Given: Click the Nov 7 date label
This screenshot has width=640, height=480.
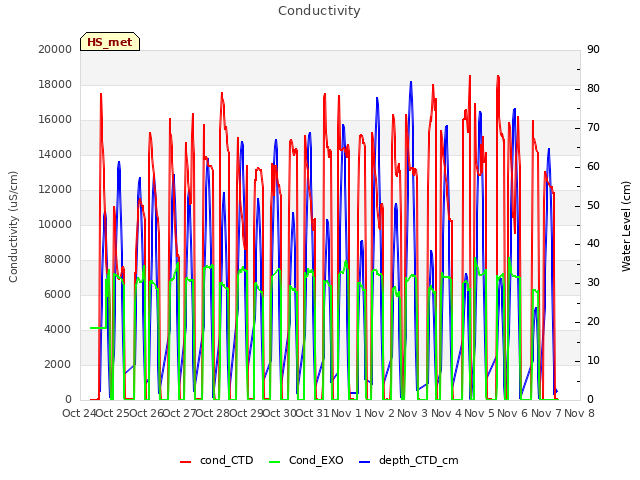Looking at the screenshot, I should tap(546, 413).
